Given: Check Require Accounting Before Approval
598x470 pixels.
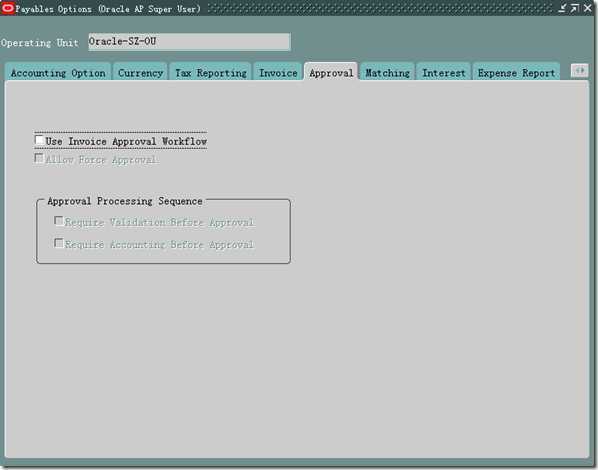Looking at the screenshot, I should tap(59, 243).
